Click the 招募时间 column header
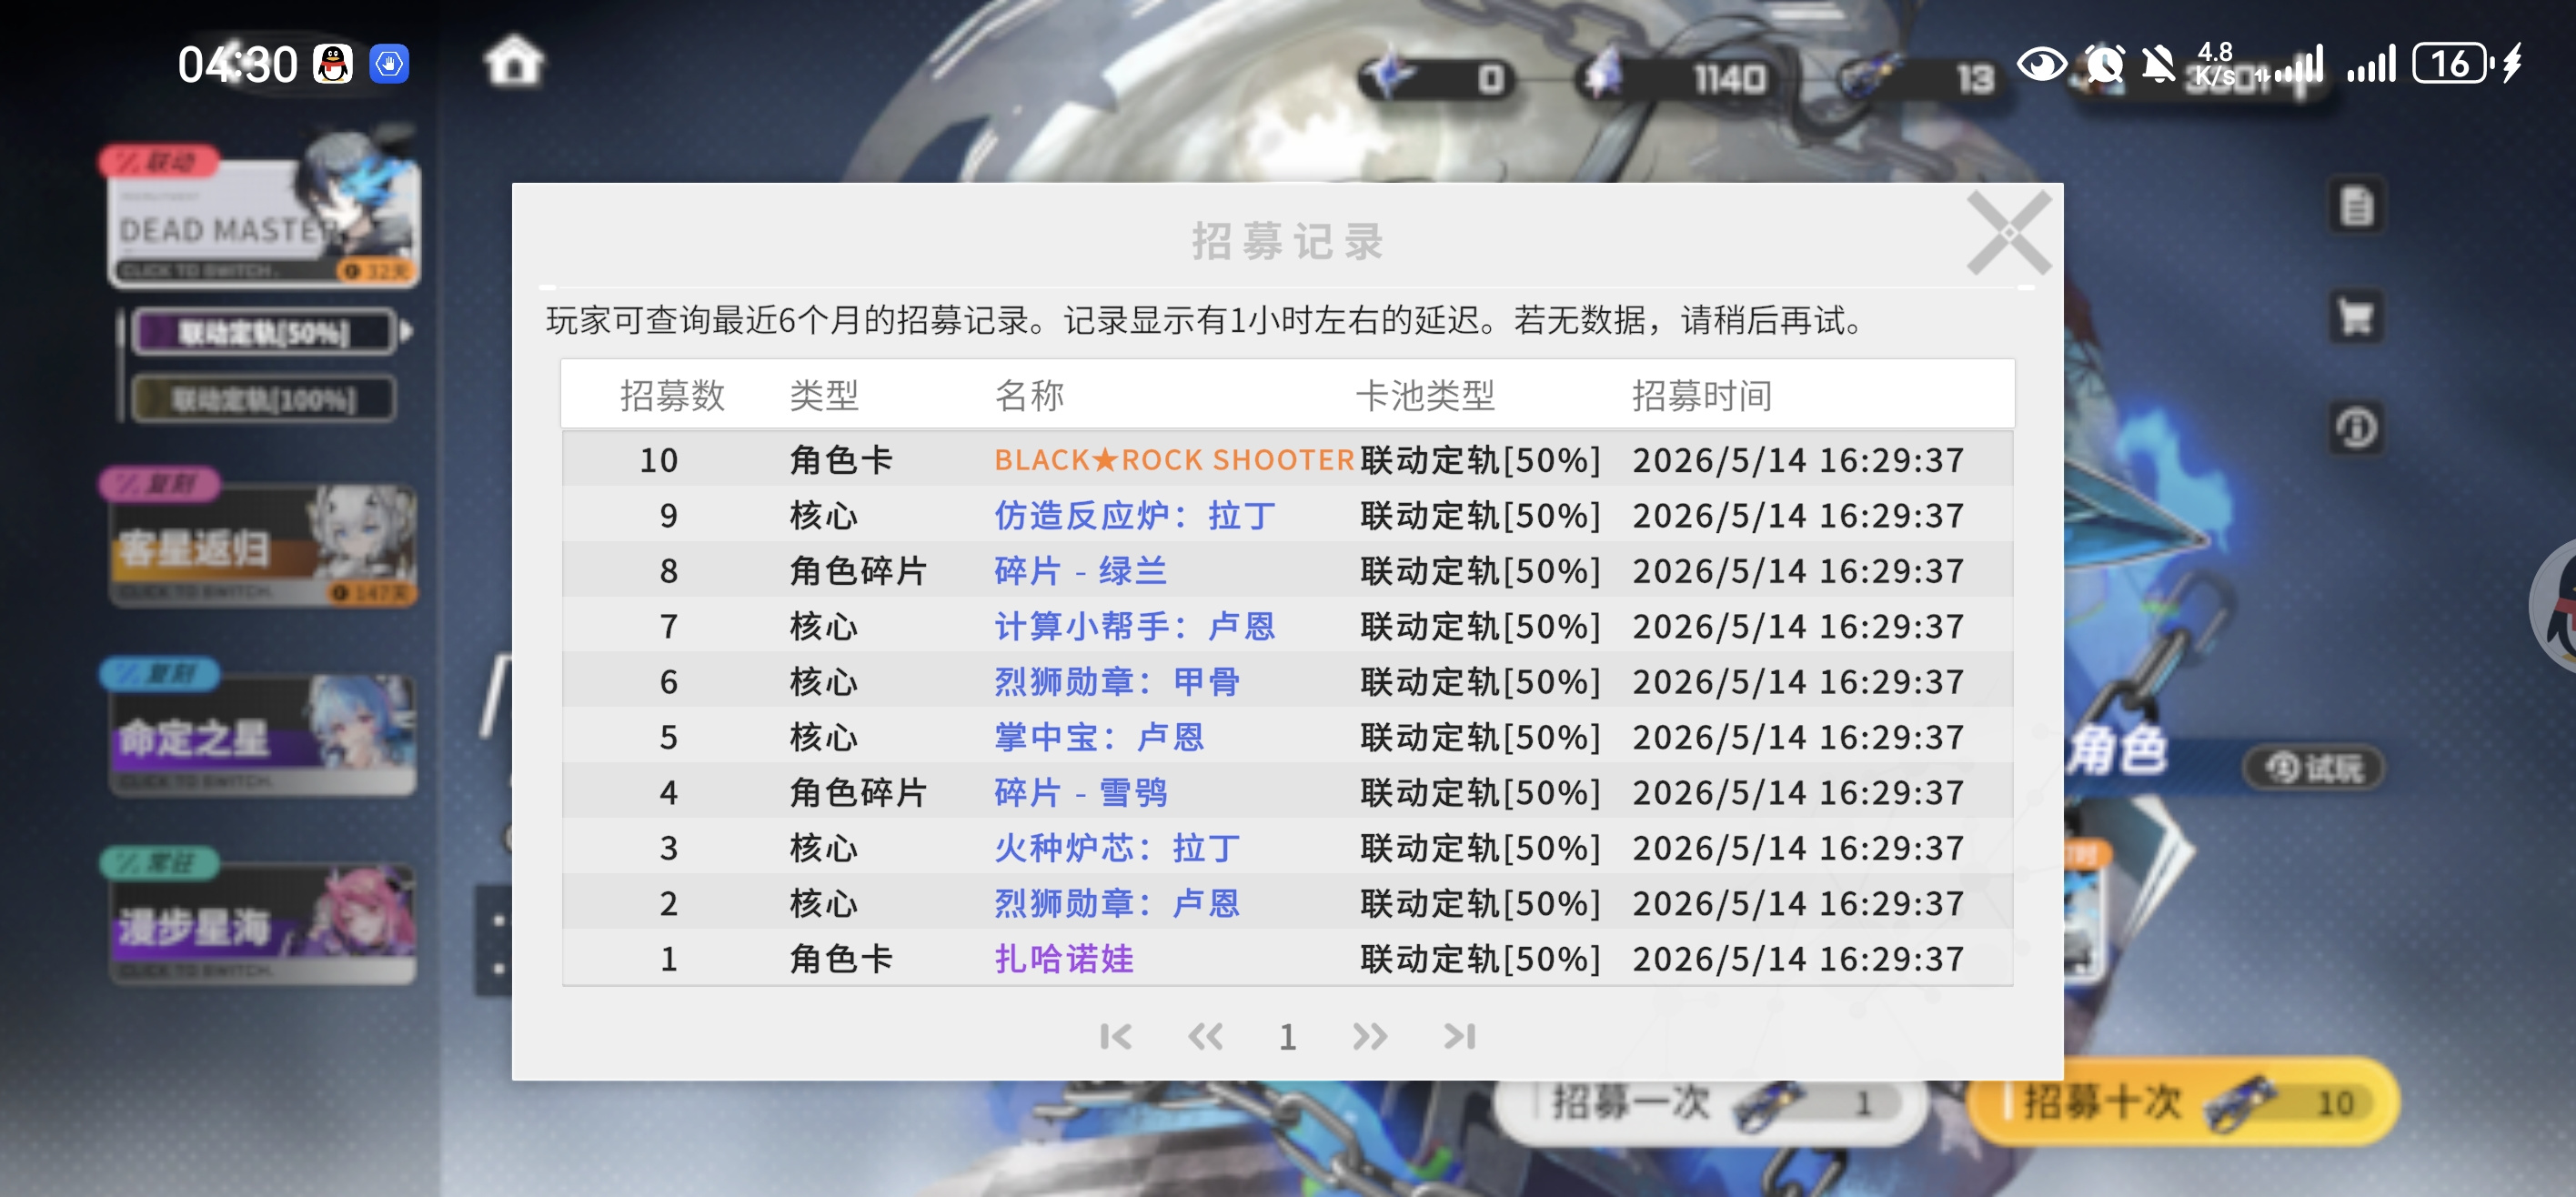Screen dimensions: 2576x1197 point(1702,396)
